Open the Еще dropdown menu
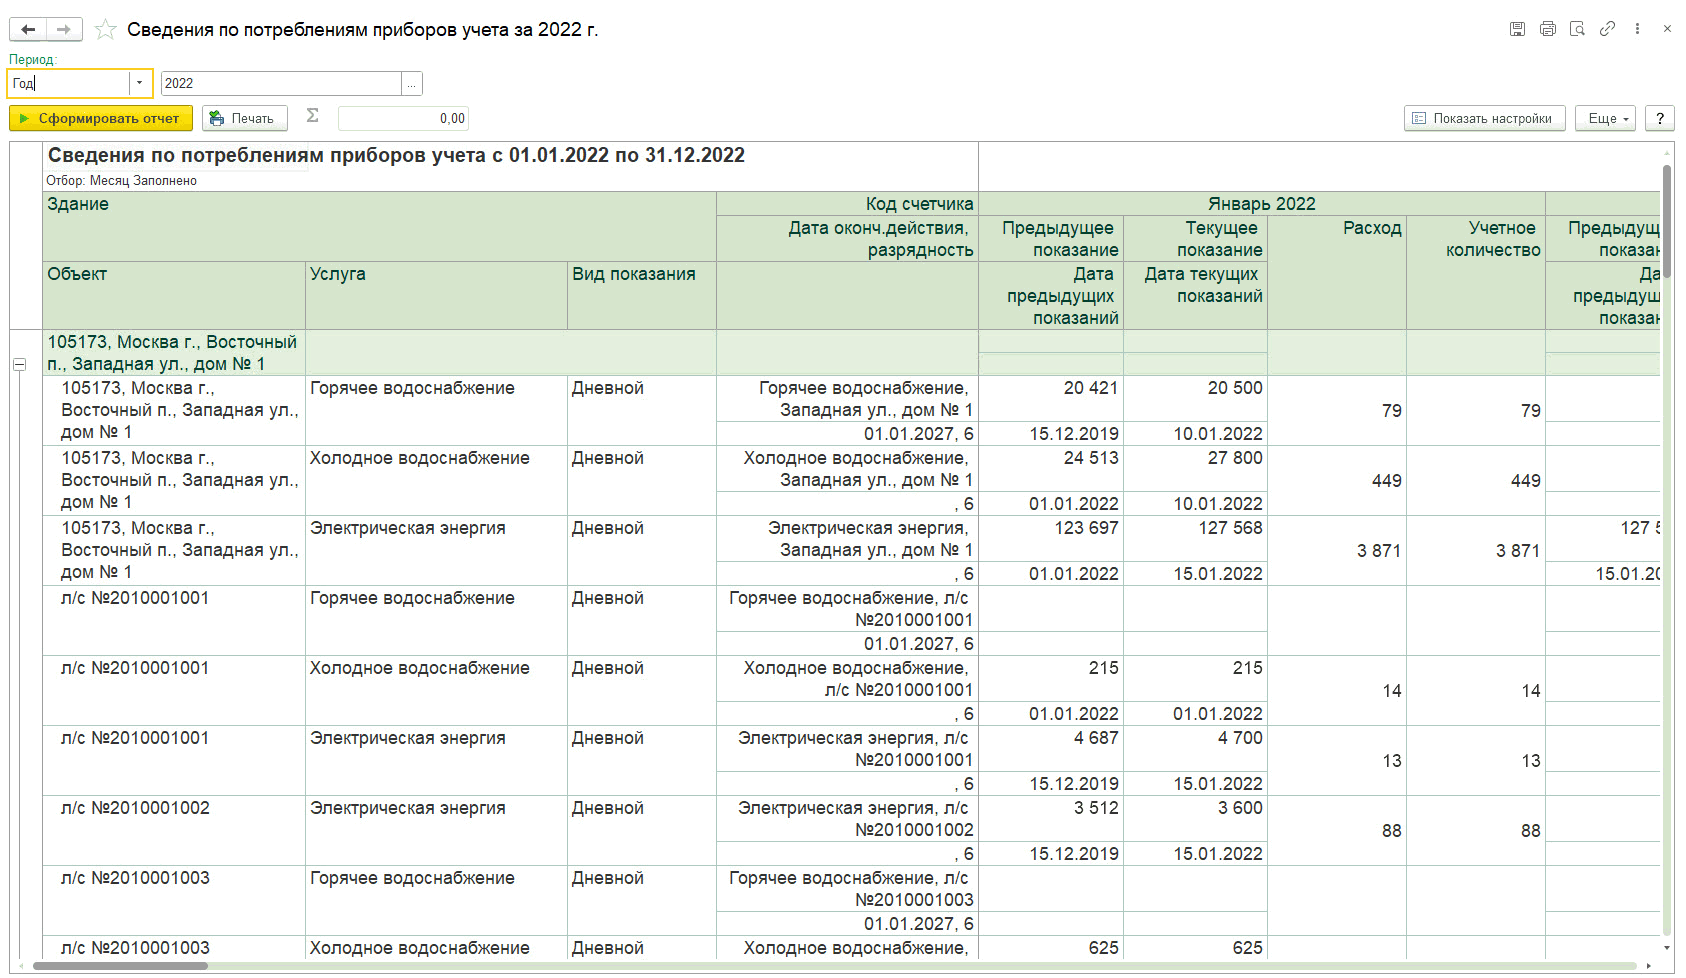 (x=1606, y=118)
